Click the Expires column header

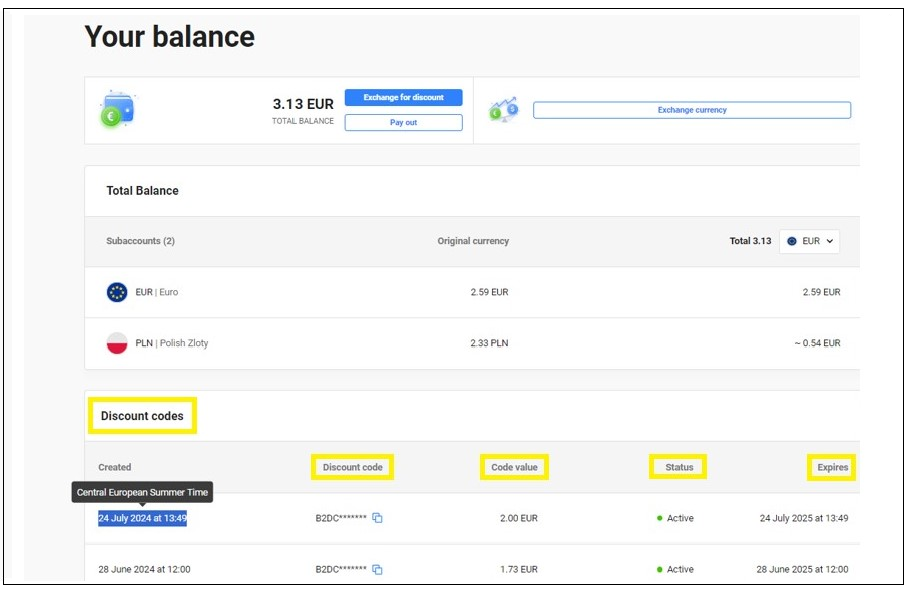[832, 467]
